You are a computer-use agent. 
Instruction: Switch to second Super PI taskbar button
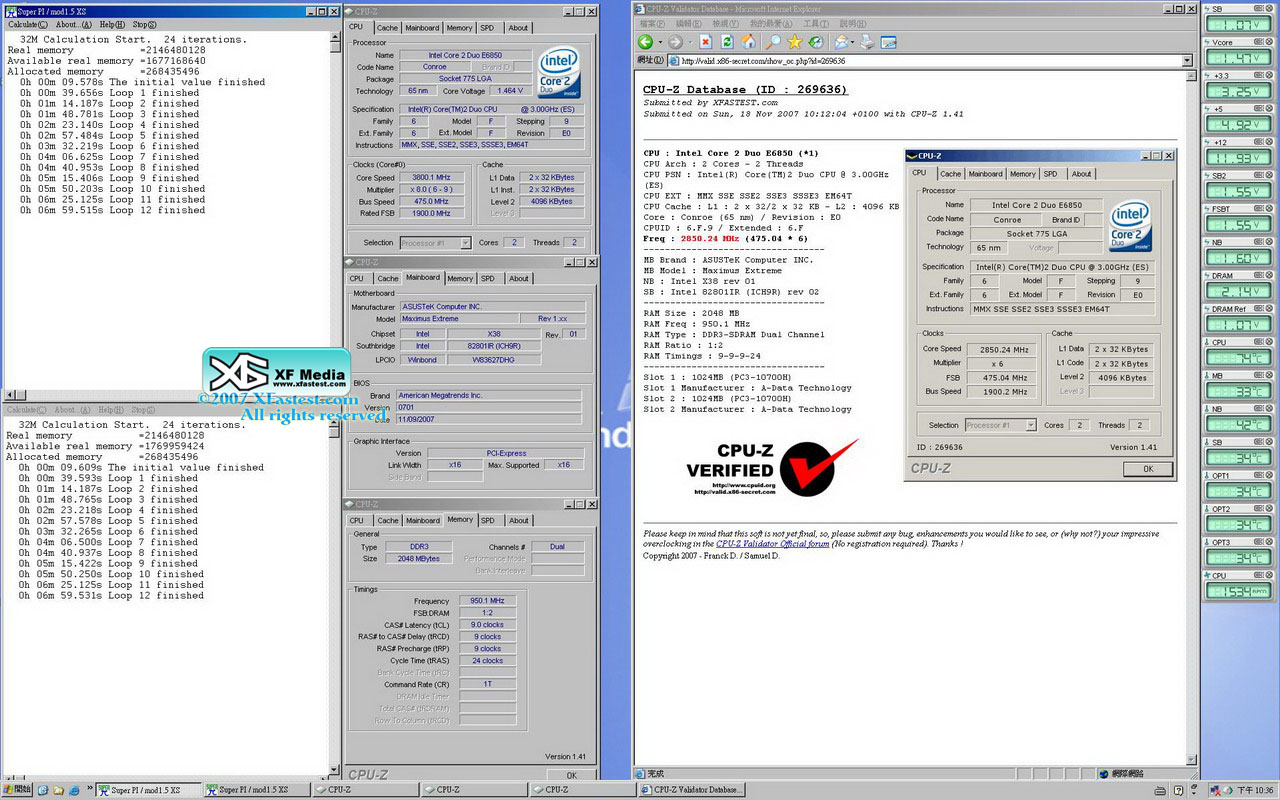tap(256, 790)
